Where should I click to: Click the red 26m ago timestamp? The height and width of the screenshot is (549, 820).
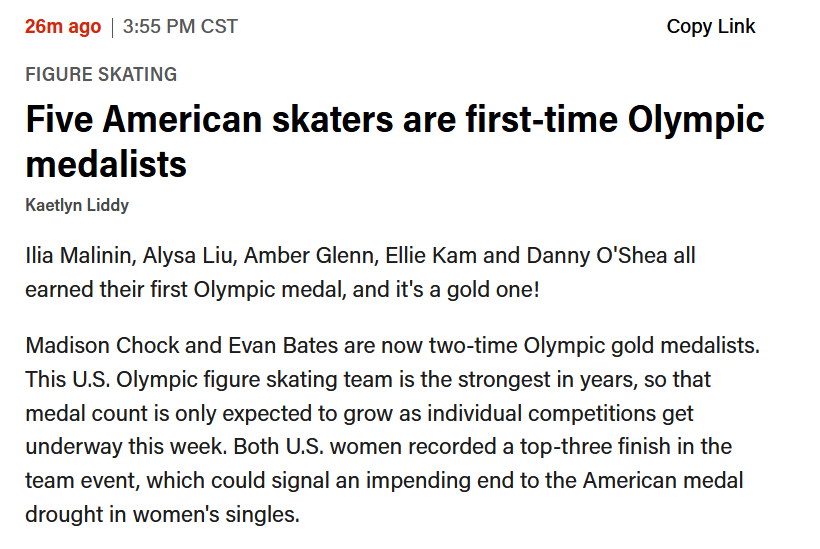pos(63,27)
